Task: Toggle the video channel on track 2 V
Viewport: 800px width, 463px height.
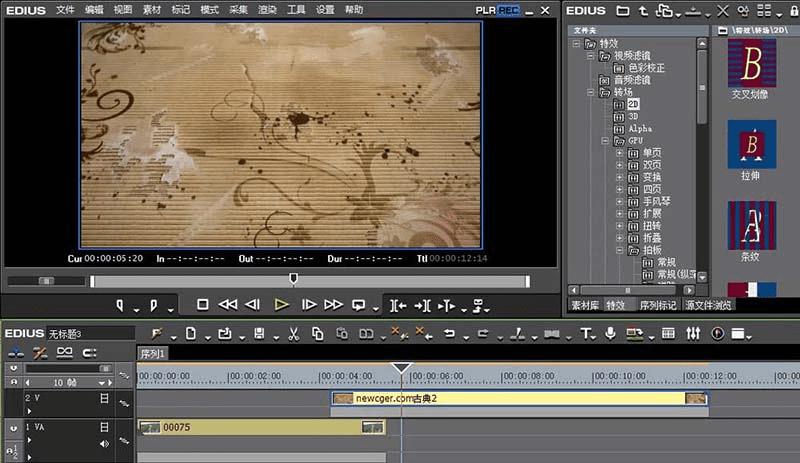Action: [x=104, y=398]
